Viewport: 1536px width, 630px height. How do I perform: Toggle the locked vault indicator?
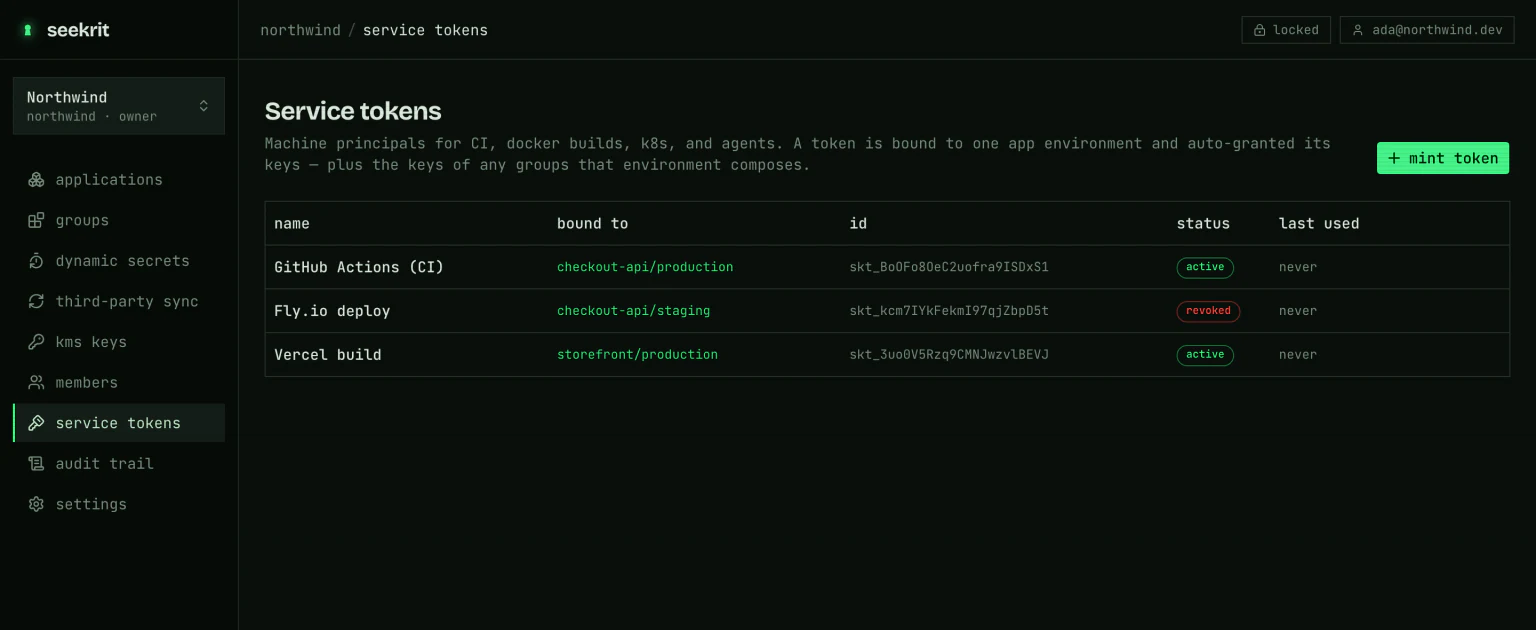pos(1286,30)
